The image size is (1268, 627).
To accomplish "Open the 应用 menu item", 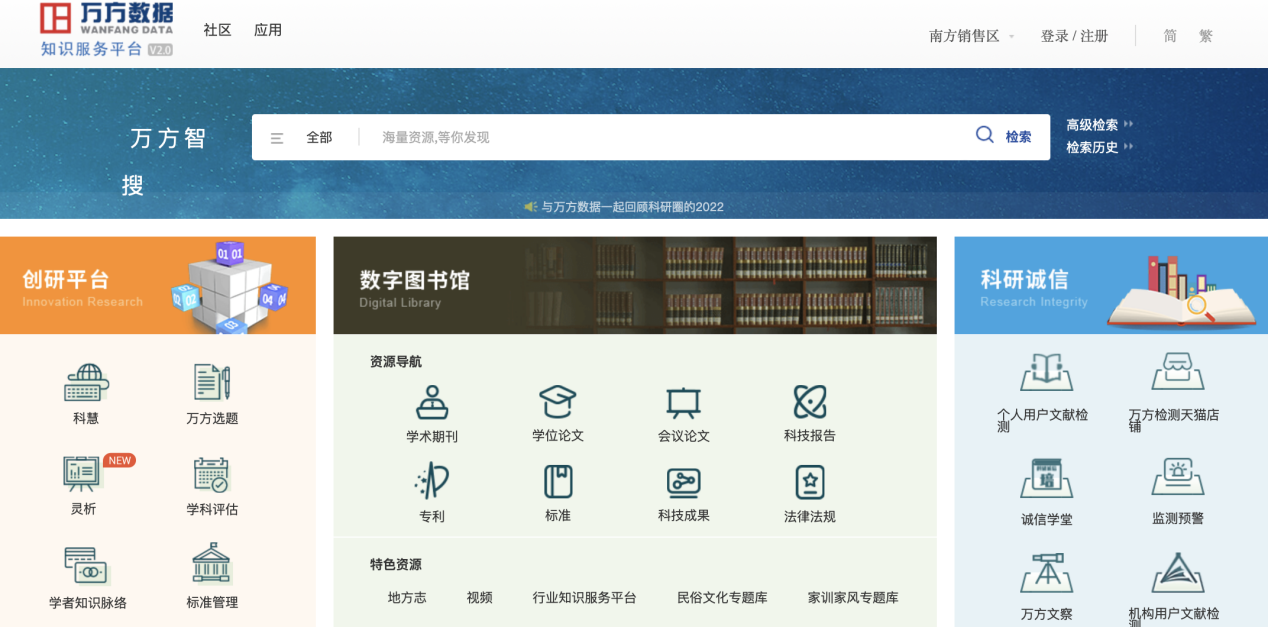I will (268, 30).
